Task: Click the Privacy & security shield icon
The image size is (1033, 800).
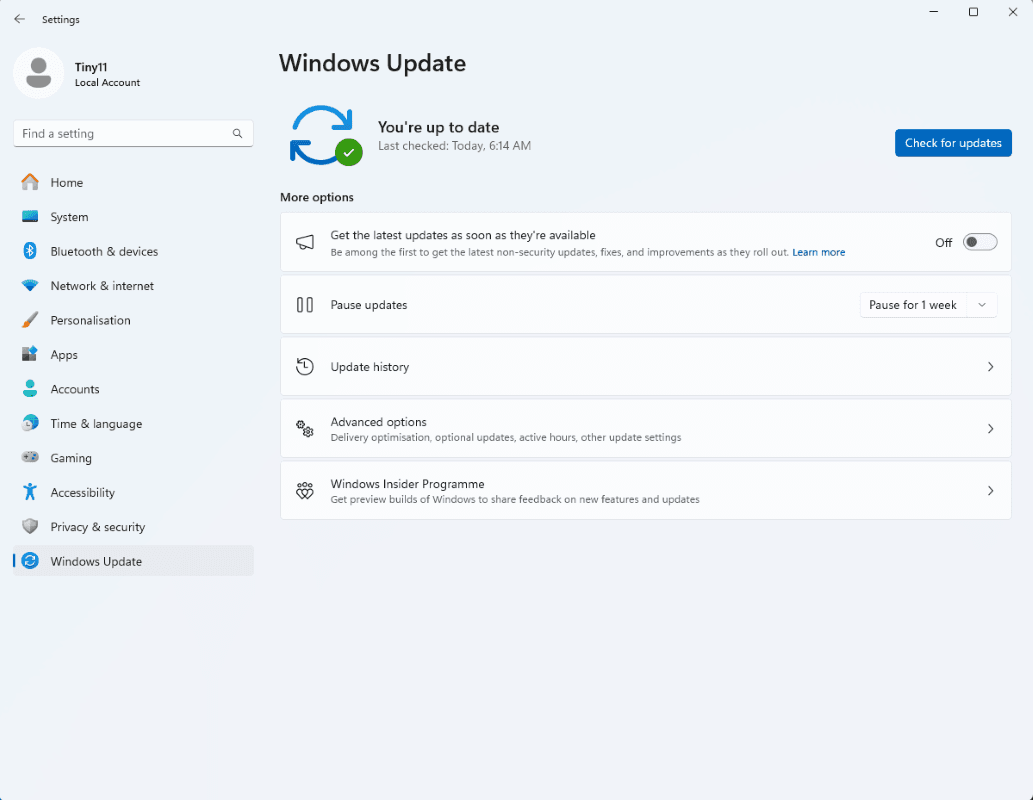Action: pyautogui.click(x=30, y=527)
